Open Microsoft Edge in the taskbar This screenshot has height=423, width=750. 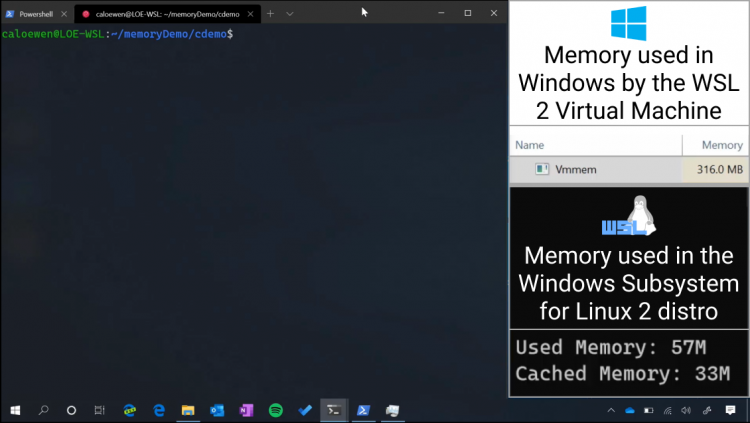[158, 410]
